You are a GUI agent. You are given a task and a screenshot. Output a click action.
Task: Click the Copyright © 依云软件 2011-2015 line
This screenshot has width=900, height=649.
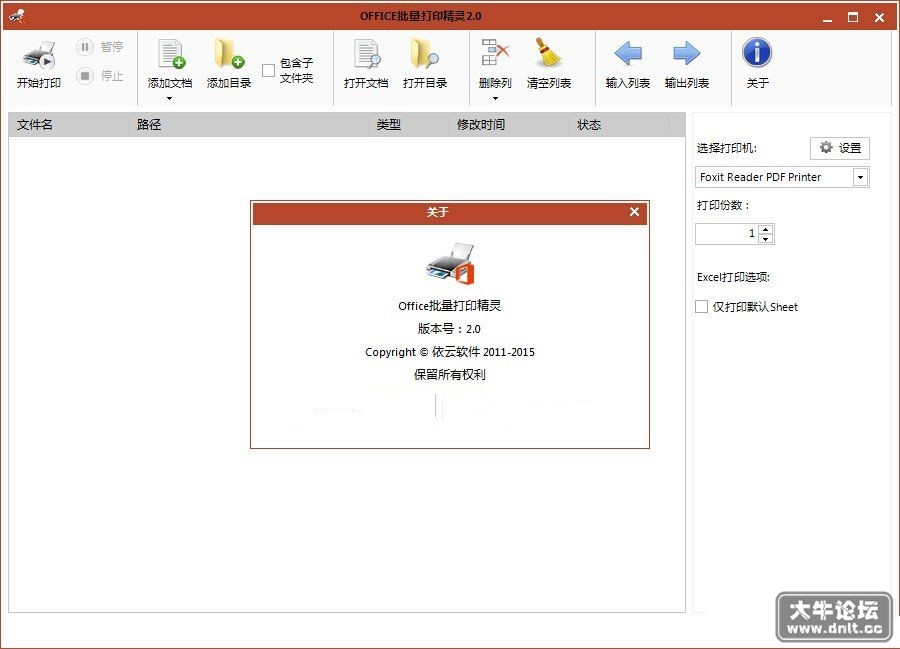pyautogui.click(x=450, y=352)
